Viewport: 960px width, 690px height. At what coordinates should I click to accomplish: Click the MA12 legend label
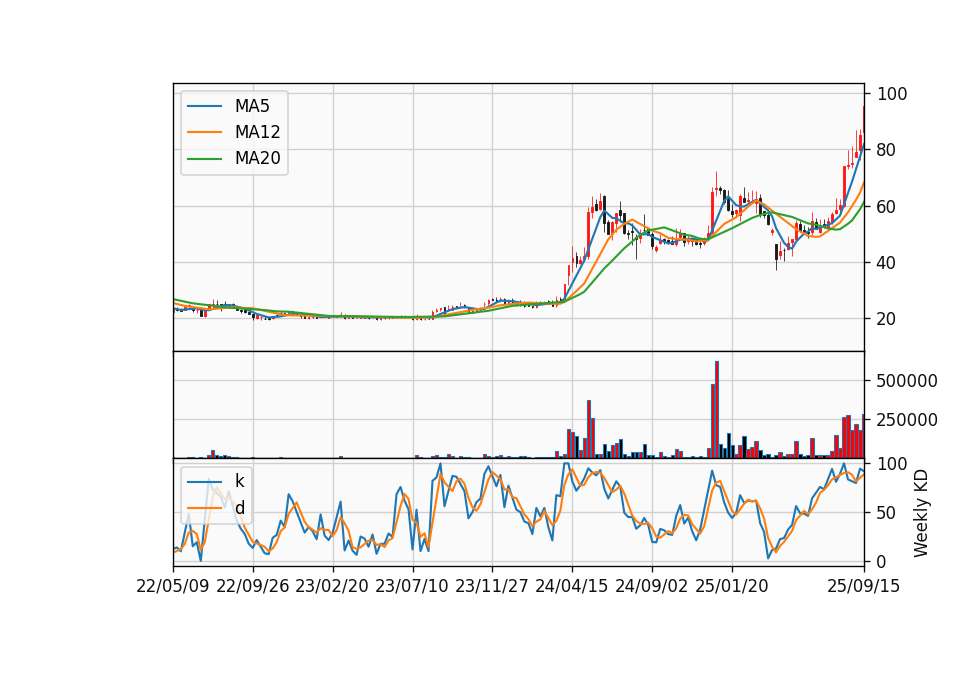click(257, 132)
